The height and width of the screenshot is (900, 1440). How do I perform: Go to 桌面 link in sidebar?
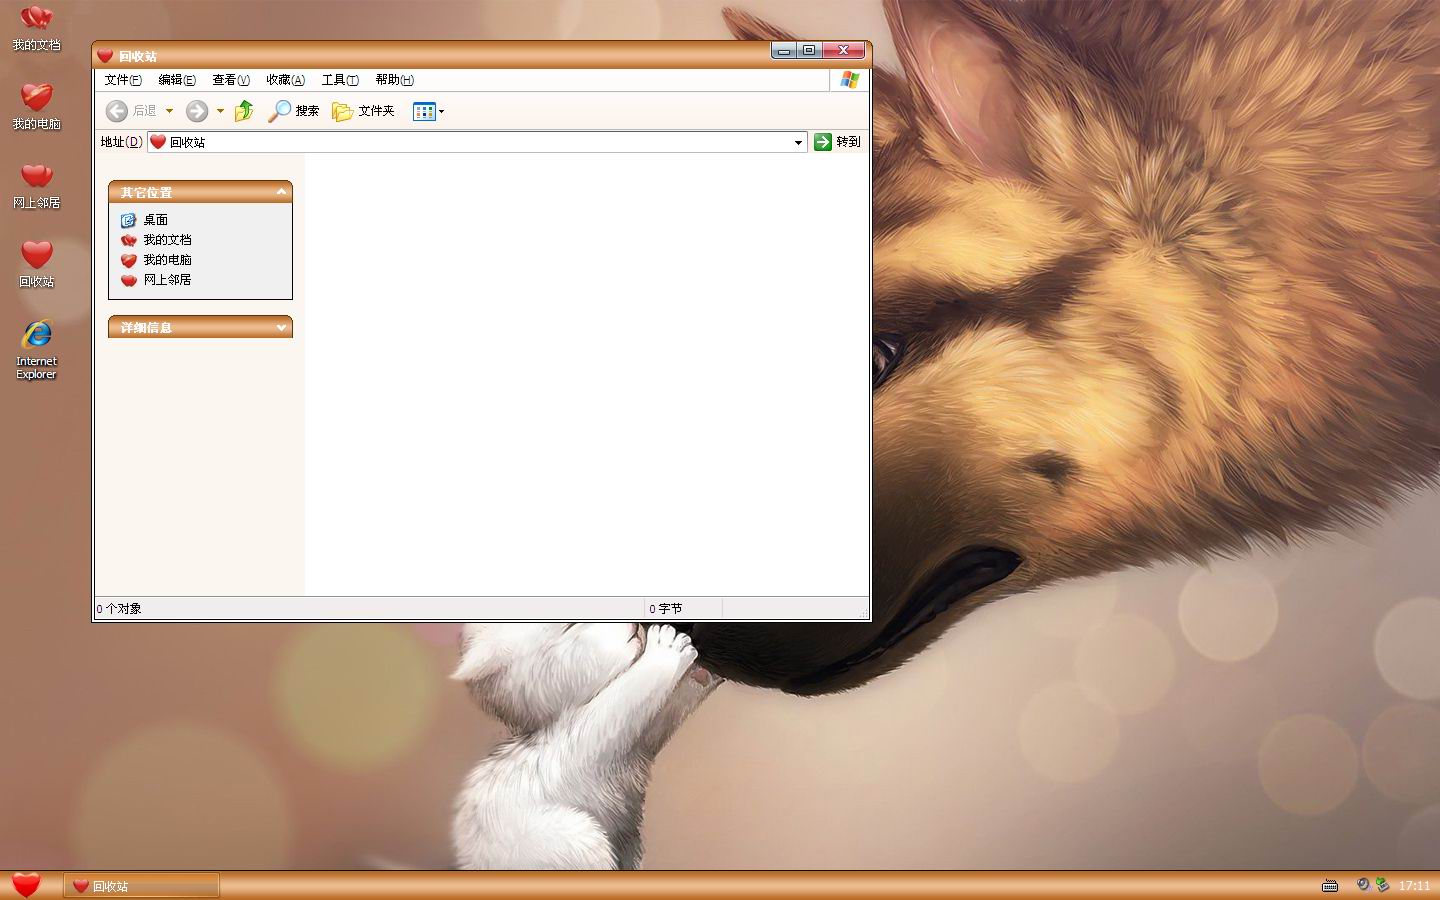pos(145,220)
